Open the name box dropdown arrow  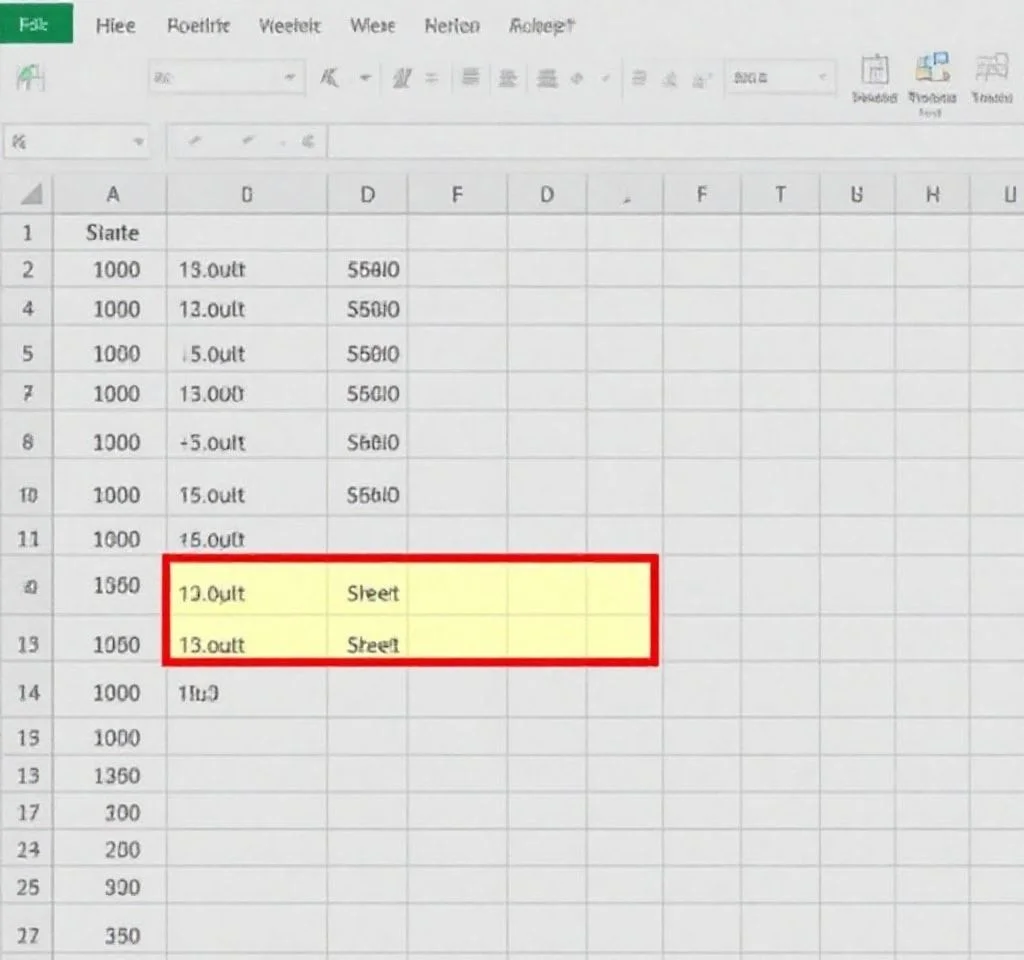click(x=138, y=142)
